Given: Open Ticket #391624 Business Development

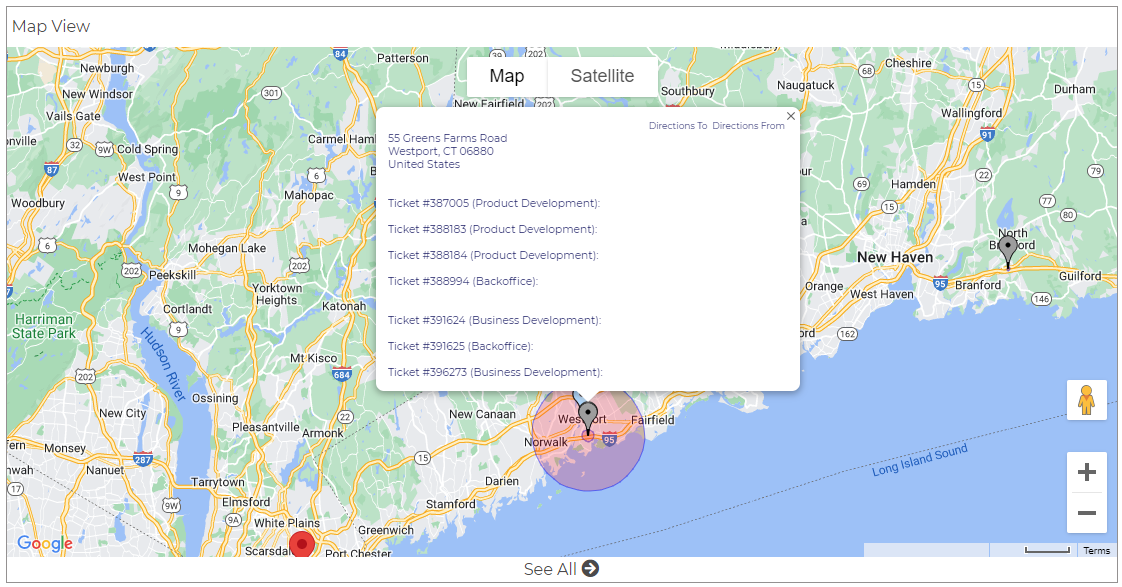Looking at the screenshot, I should coord(494,320).
